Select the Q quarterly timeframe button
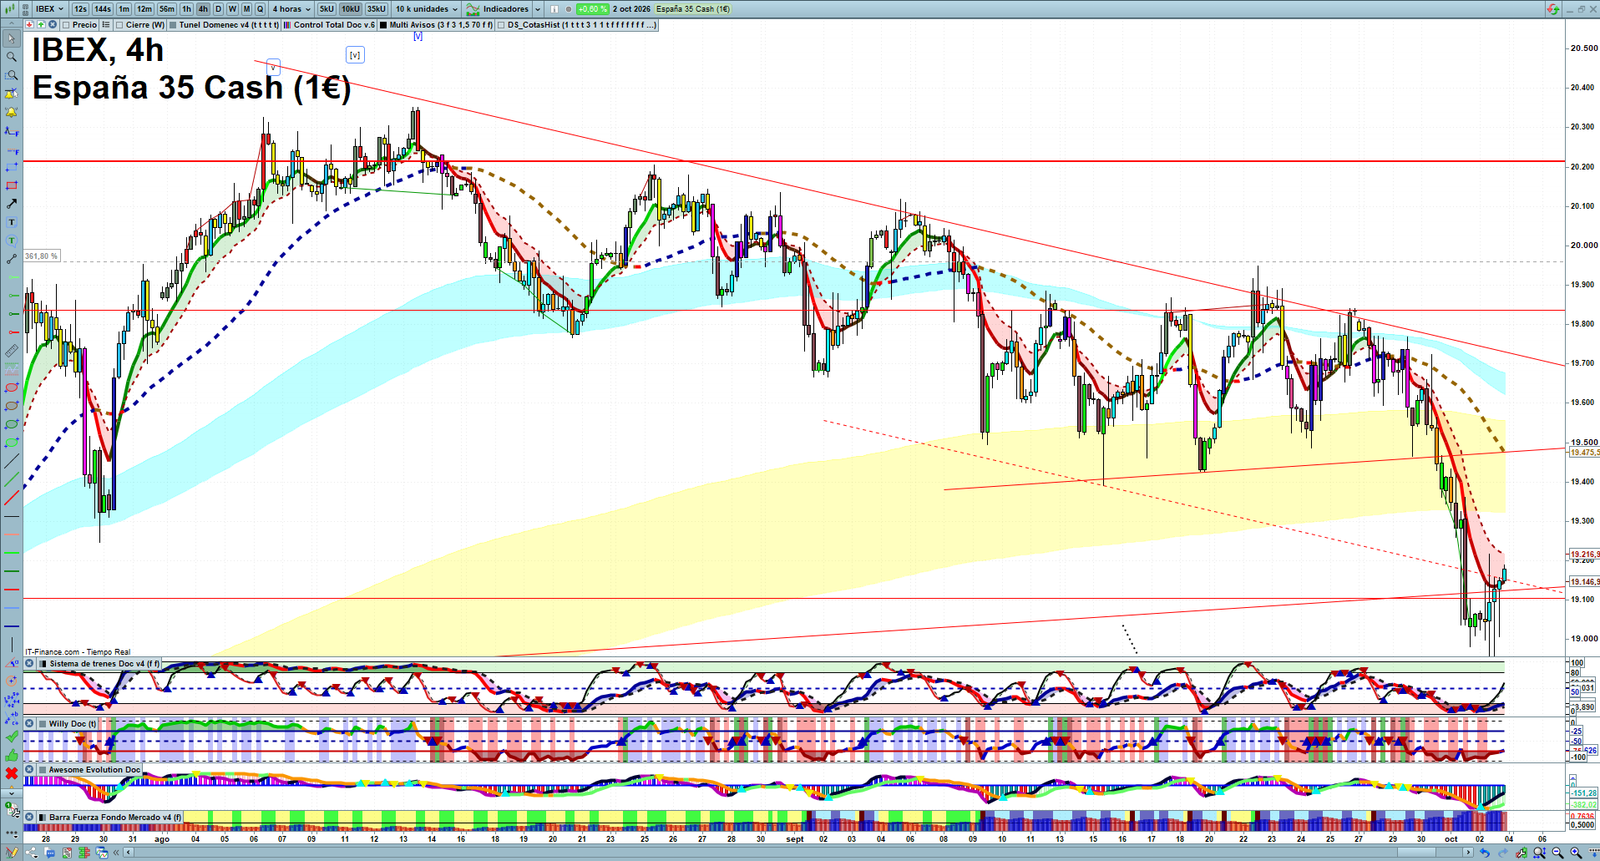The height and width of the screenshot is (861, 1600). pyautogui.click(x=260, y=9)
